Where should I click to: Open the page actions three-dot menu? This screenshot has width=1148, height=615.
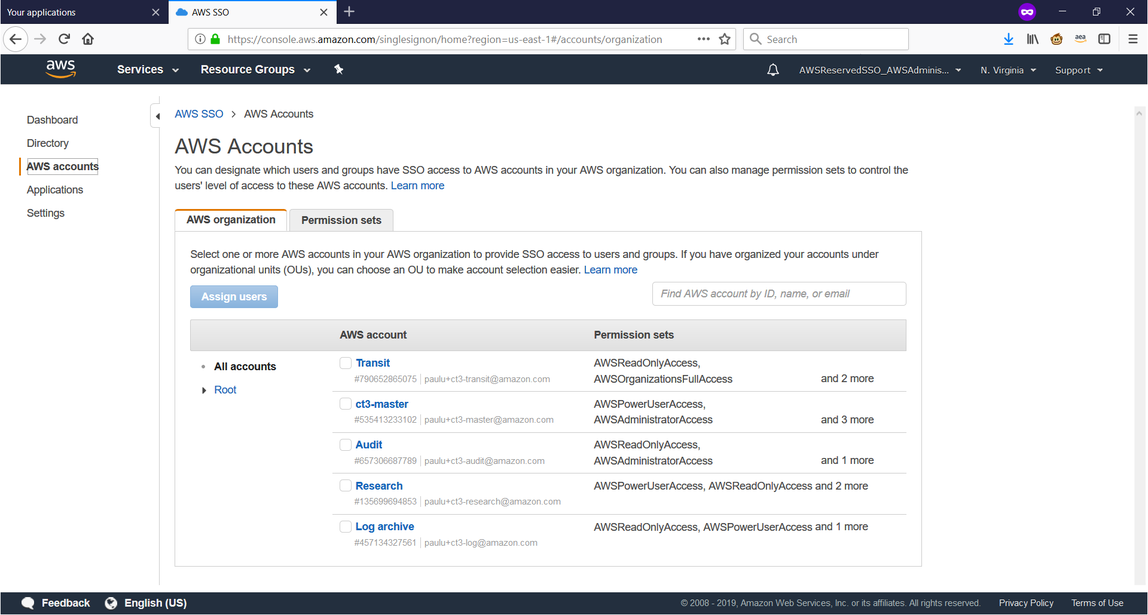click(x=704, y=39)
